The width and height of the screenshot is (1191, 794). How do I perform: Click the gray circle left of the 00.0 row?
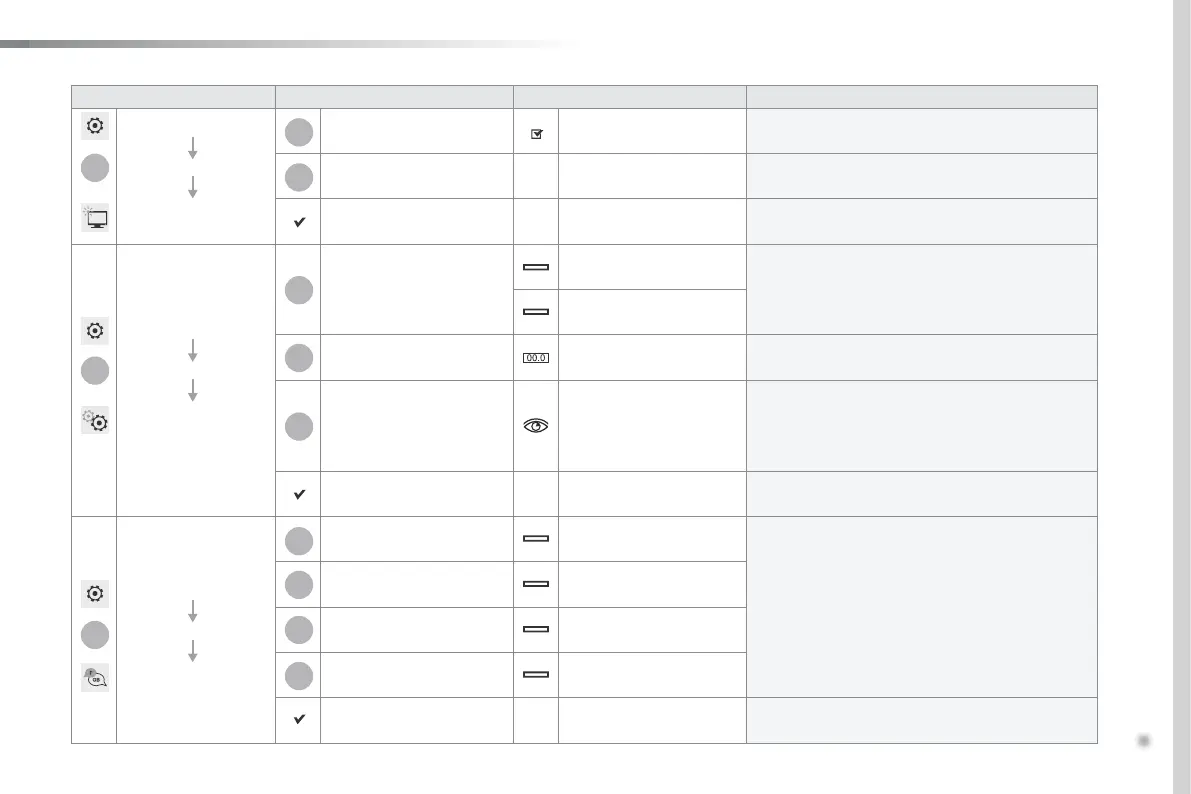(298, 357)
